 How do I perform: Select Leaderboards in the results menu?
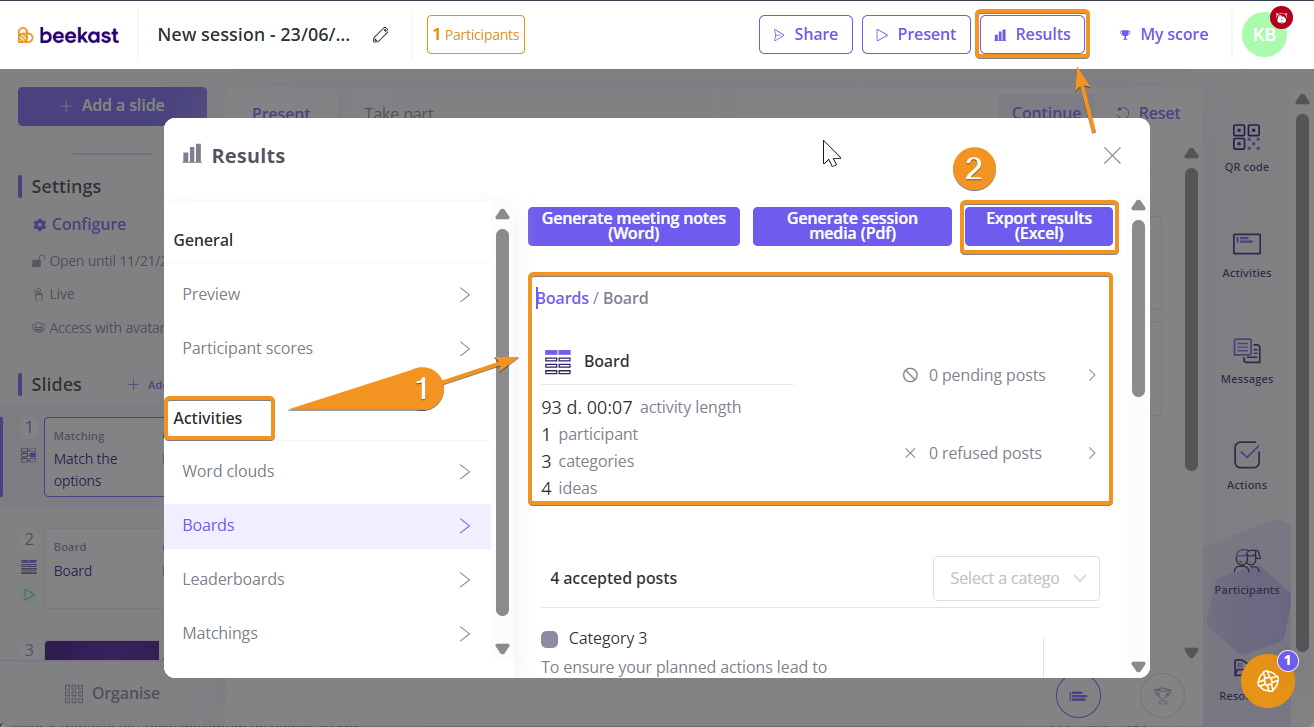327,579
